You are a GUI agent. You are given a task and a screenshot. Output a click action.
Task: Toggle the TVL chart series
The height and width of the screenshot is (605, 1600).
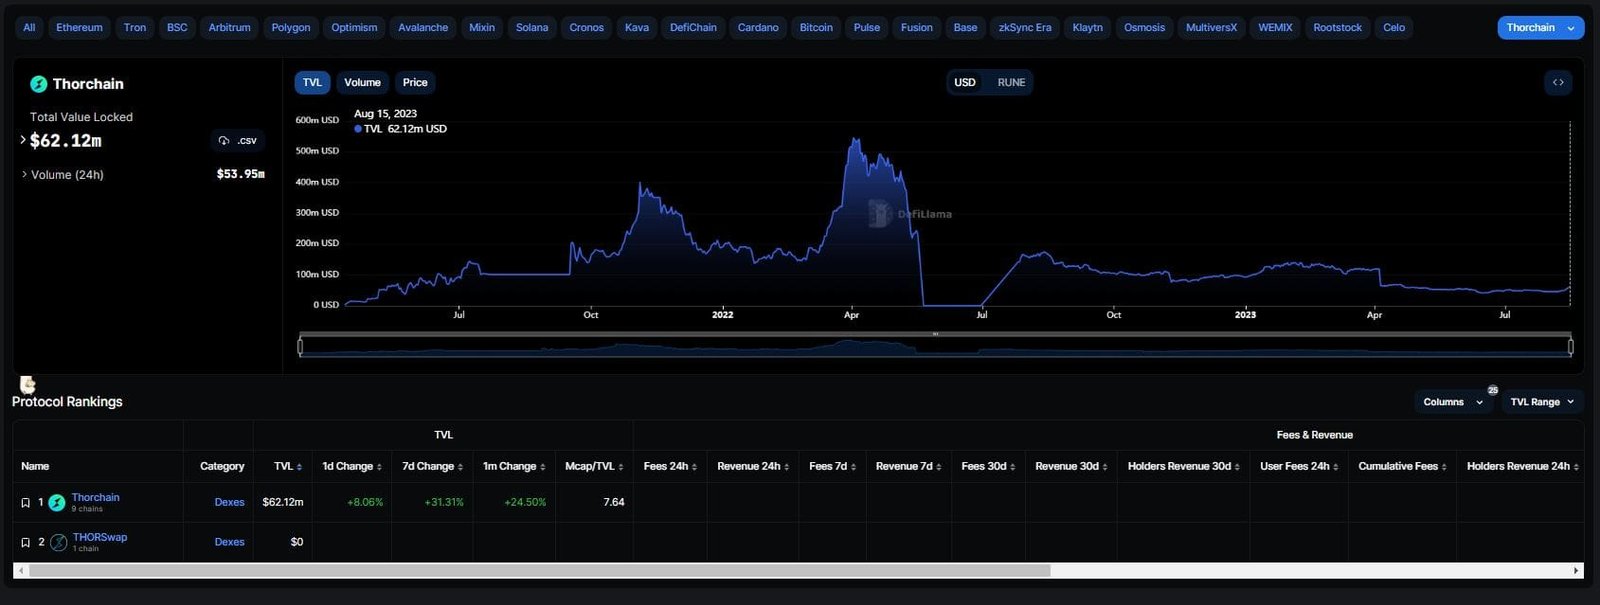pyautogui.click(x=312, y=83)
